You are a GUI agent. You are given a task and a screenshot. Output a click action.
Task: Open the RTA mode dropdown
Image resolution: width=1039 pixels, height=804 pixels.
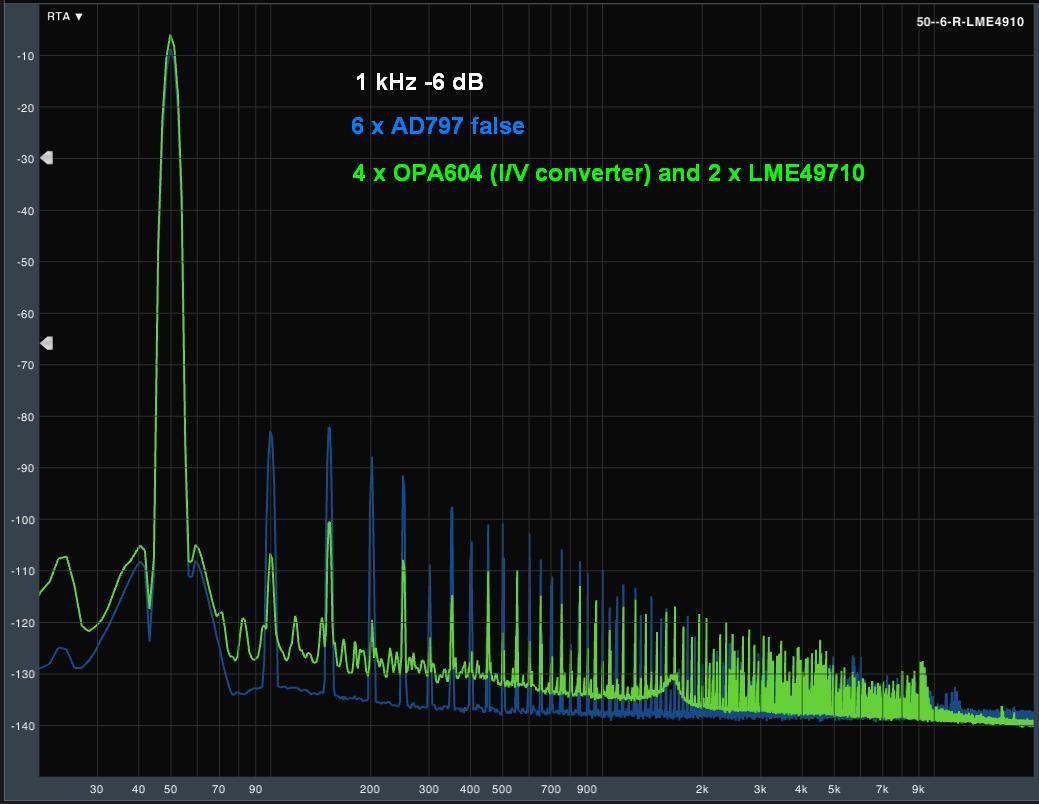64,17
